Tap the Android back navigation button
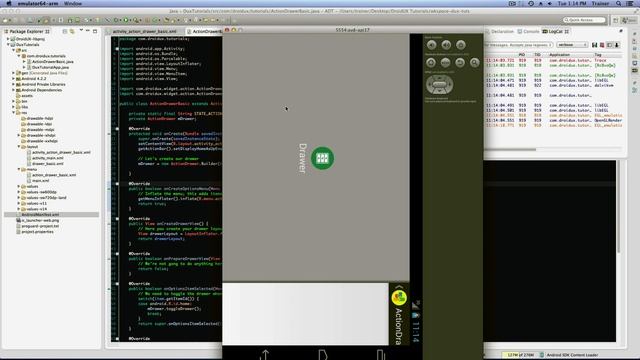The height and width of the screenshot is (360, 640). pos(264,355)
